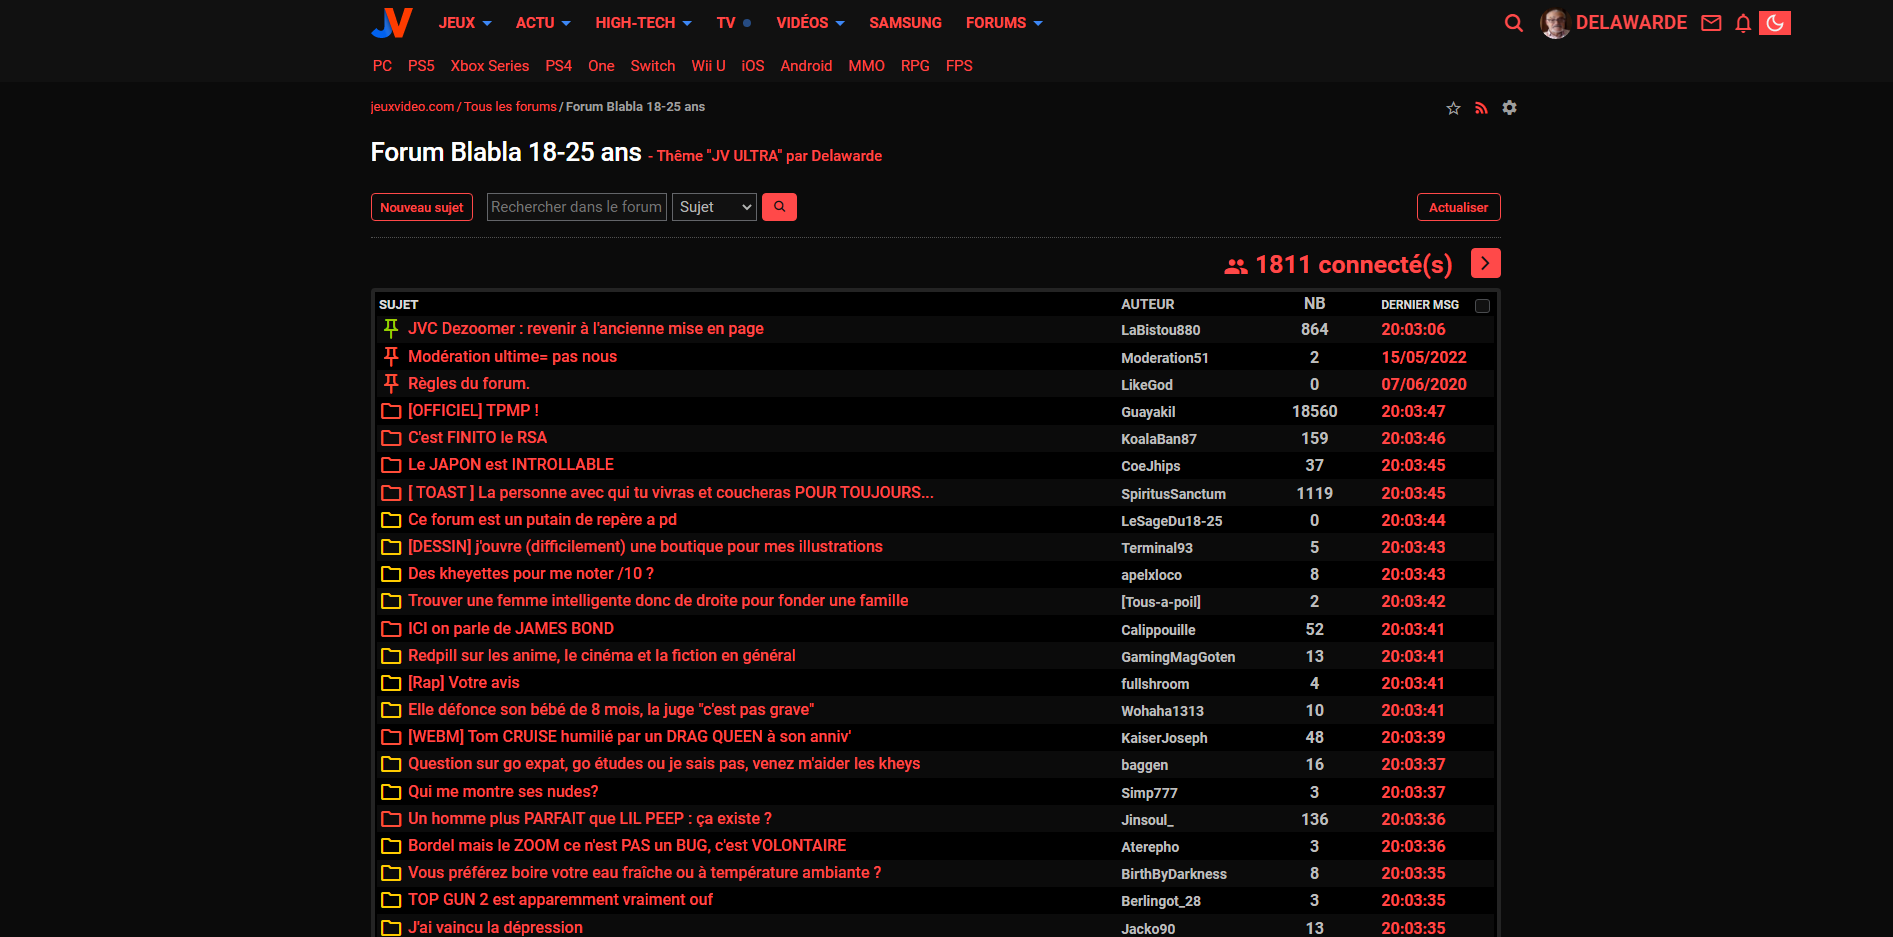The width and height of the screenshot is (1893, 937).
Task: Open topic Question sur go expat
Action: pyautogui.click(x=664, y=764)
